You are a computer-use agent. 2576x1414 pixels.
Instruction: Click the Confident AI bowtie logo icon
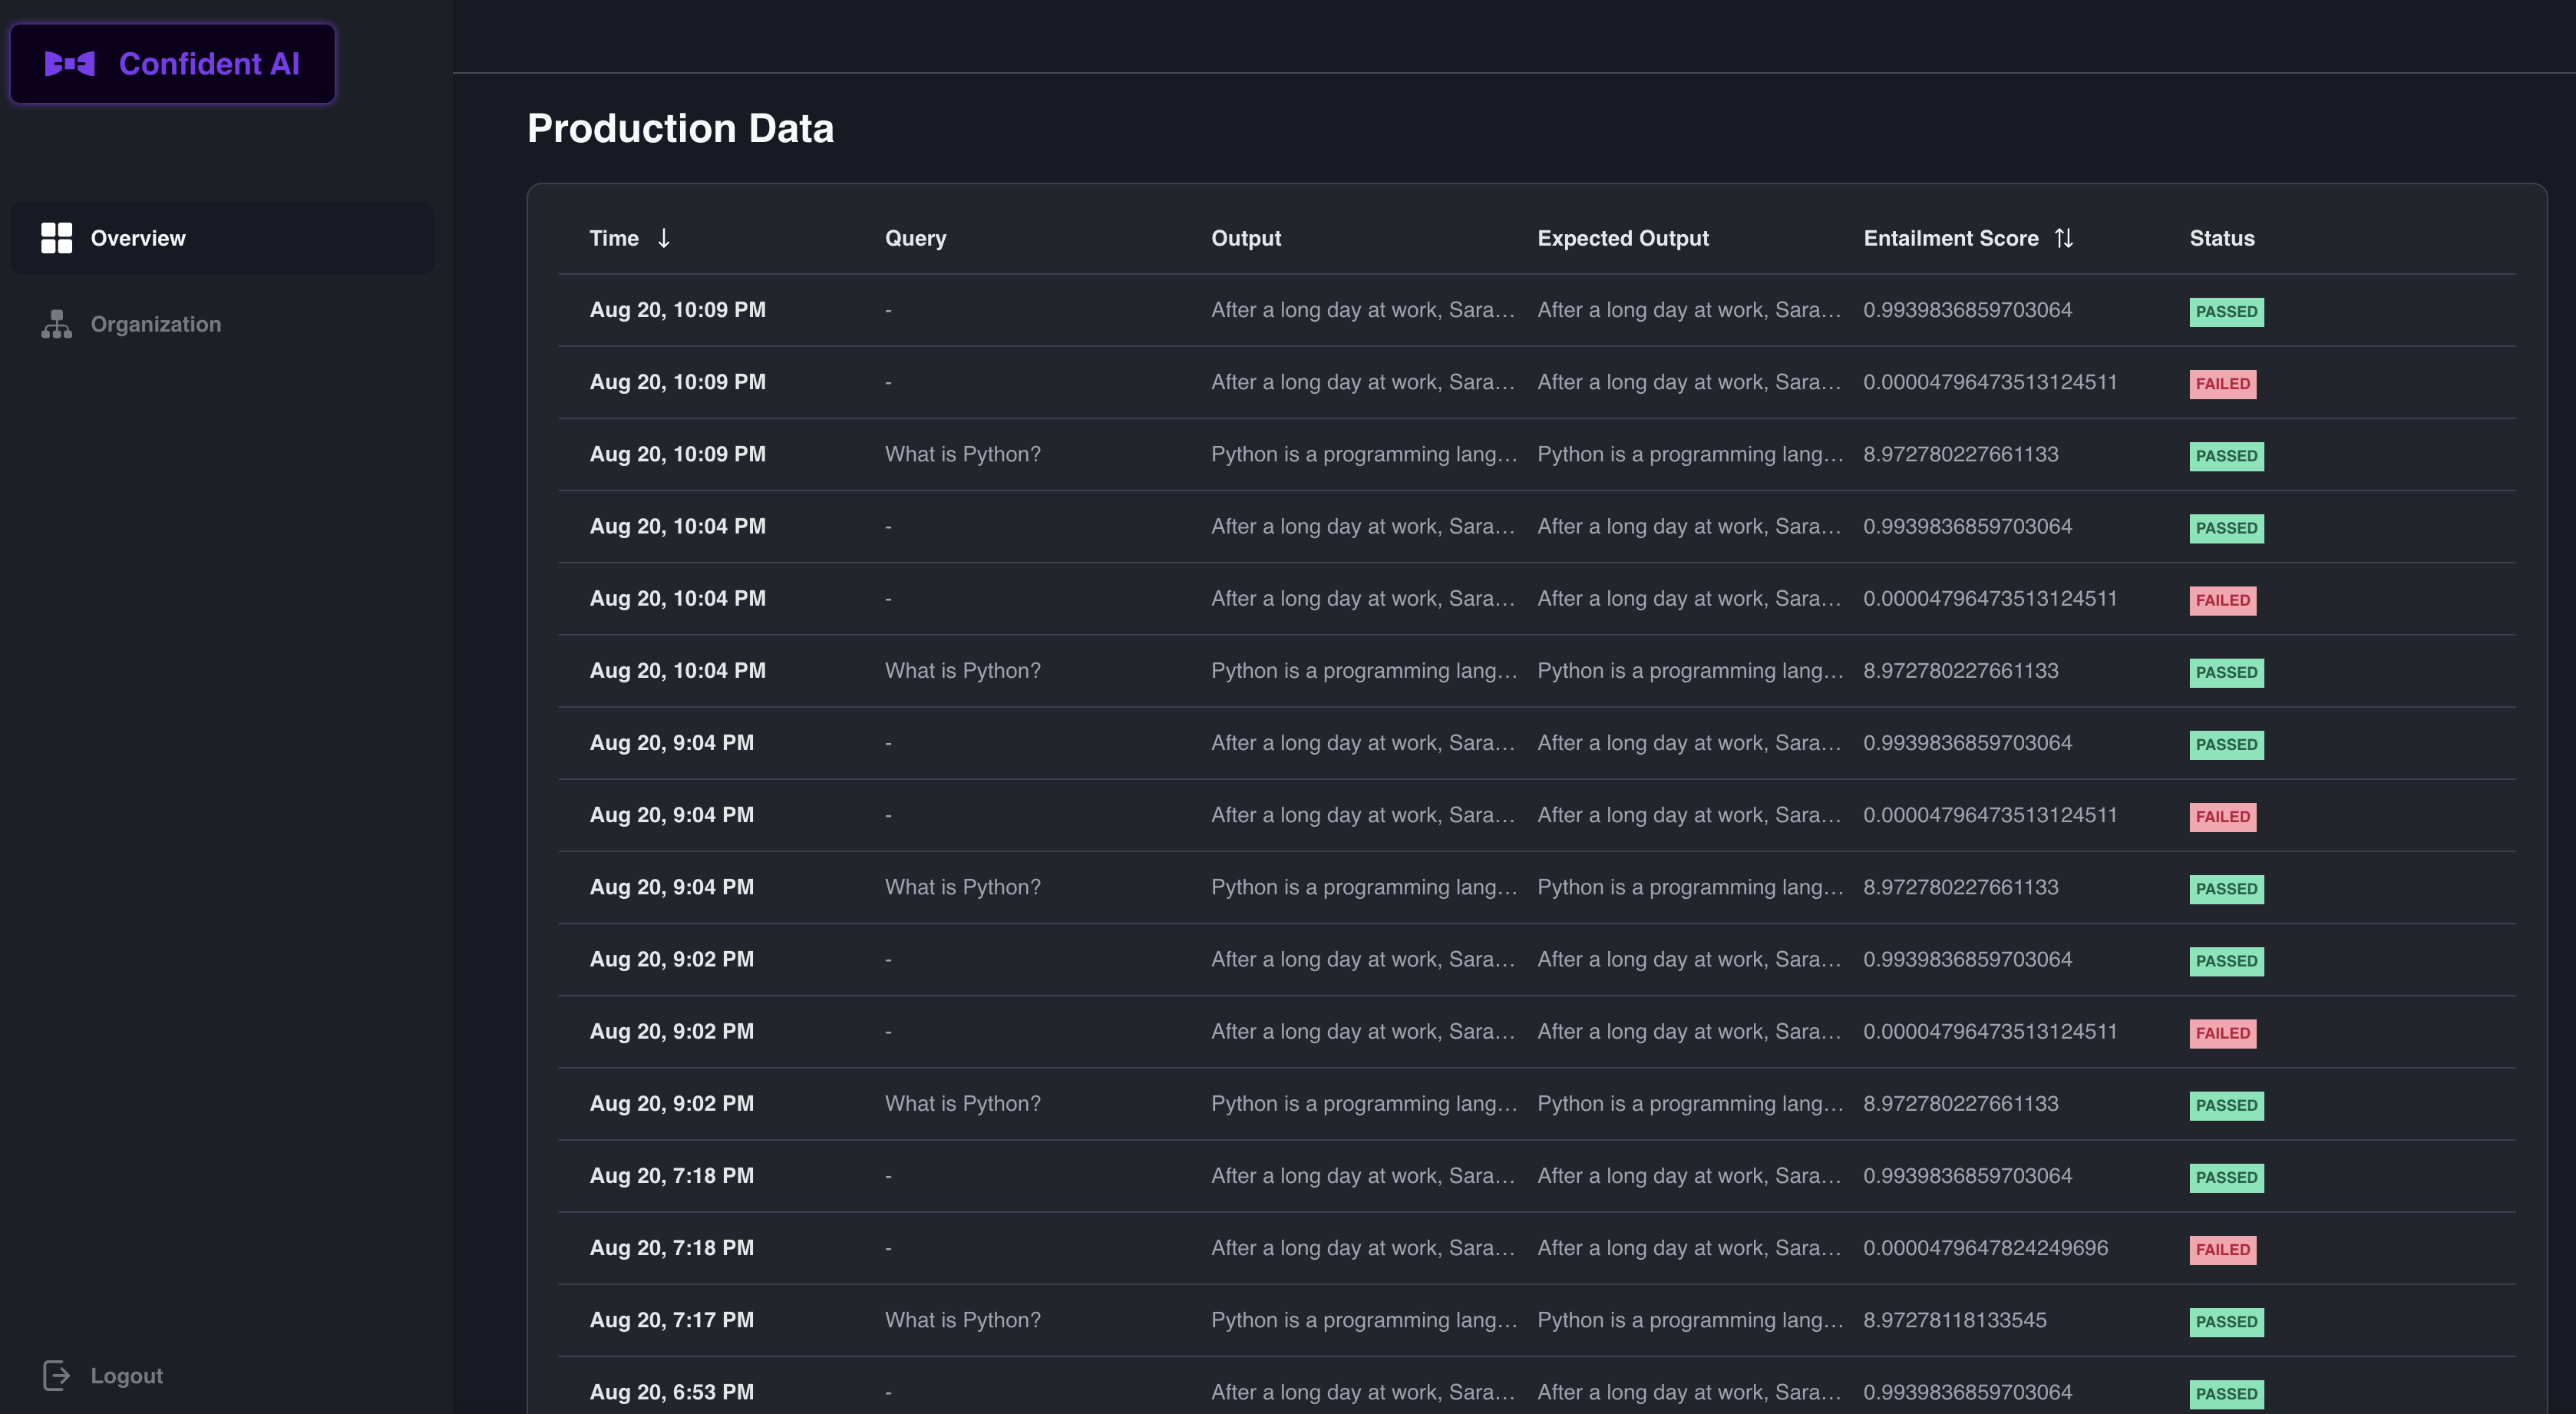[x=70, y=64]
